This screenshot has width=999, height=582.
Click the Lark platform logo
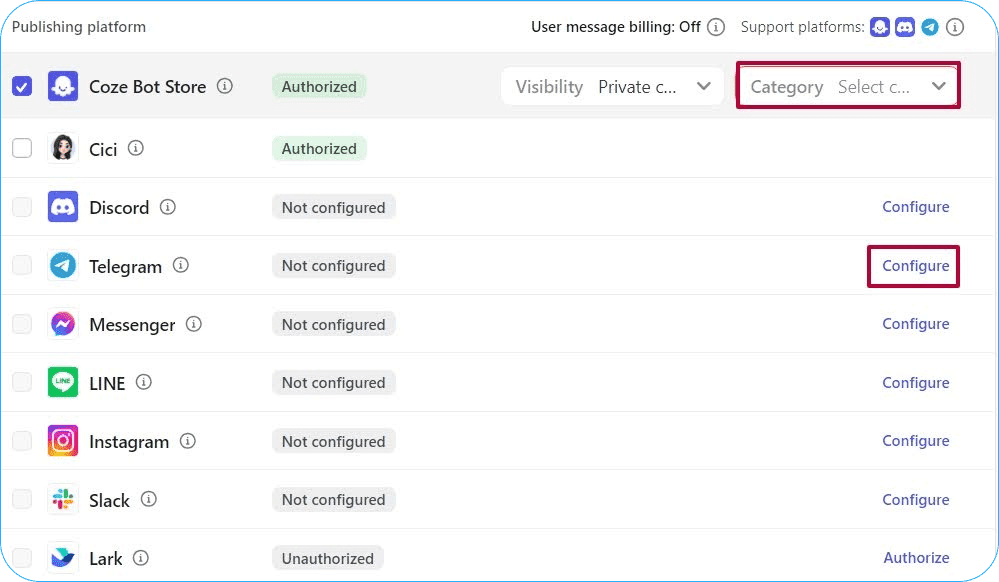pyautogui.click(x=62, y=558)
